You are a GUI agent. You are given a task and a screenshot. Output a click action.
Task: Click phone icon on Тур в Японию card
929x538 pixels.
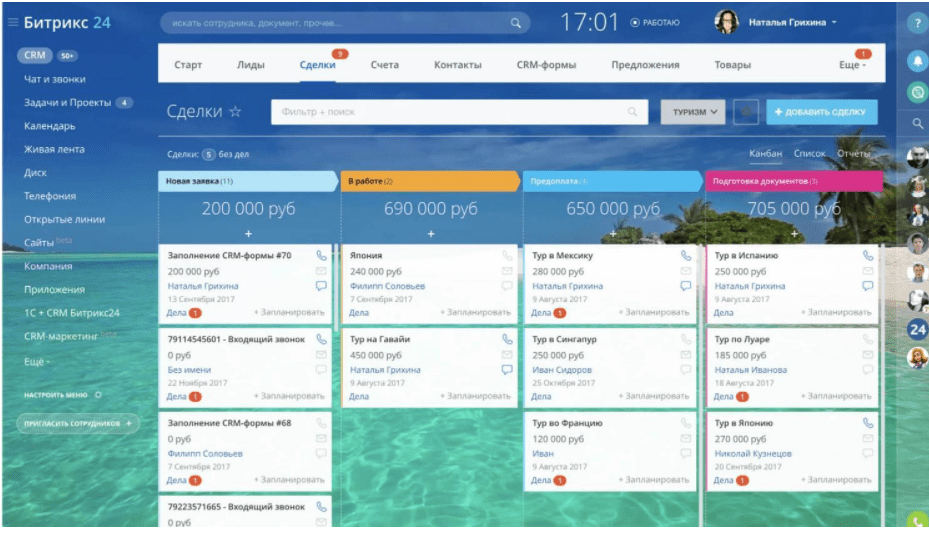867,423
